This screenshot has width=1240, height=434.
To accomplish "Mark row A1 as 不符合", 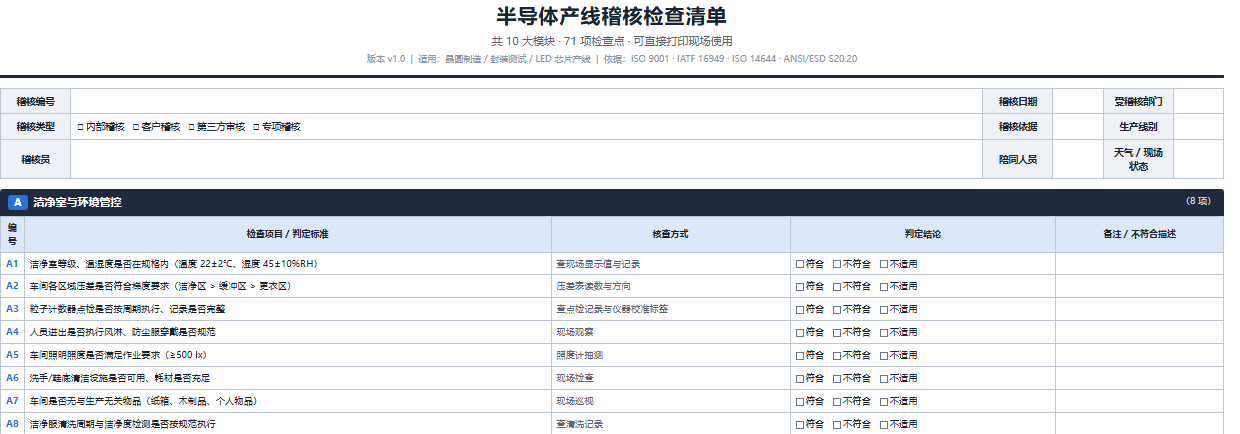I will [x=836, y=264].
